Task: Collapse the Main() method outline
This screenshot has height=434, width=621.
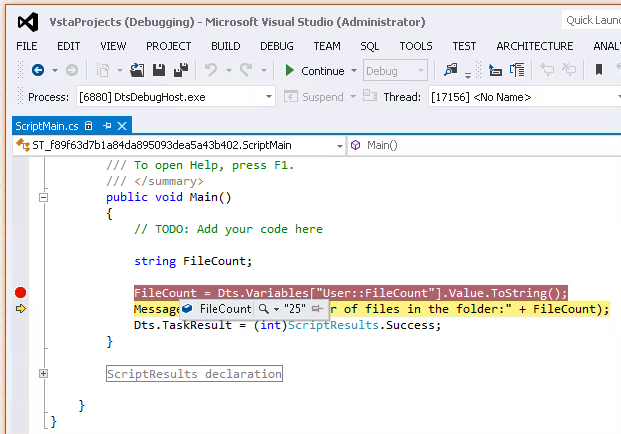Action: [43, 197]
